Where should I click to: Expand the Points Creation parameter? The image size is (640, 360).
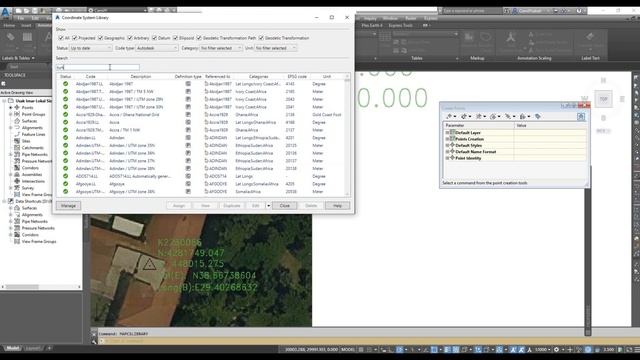pos(447,139)
